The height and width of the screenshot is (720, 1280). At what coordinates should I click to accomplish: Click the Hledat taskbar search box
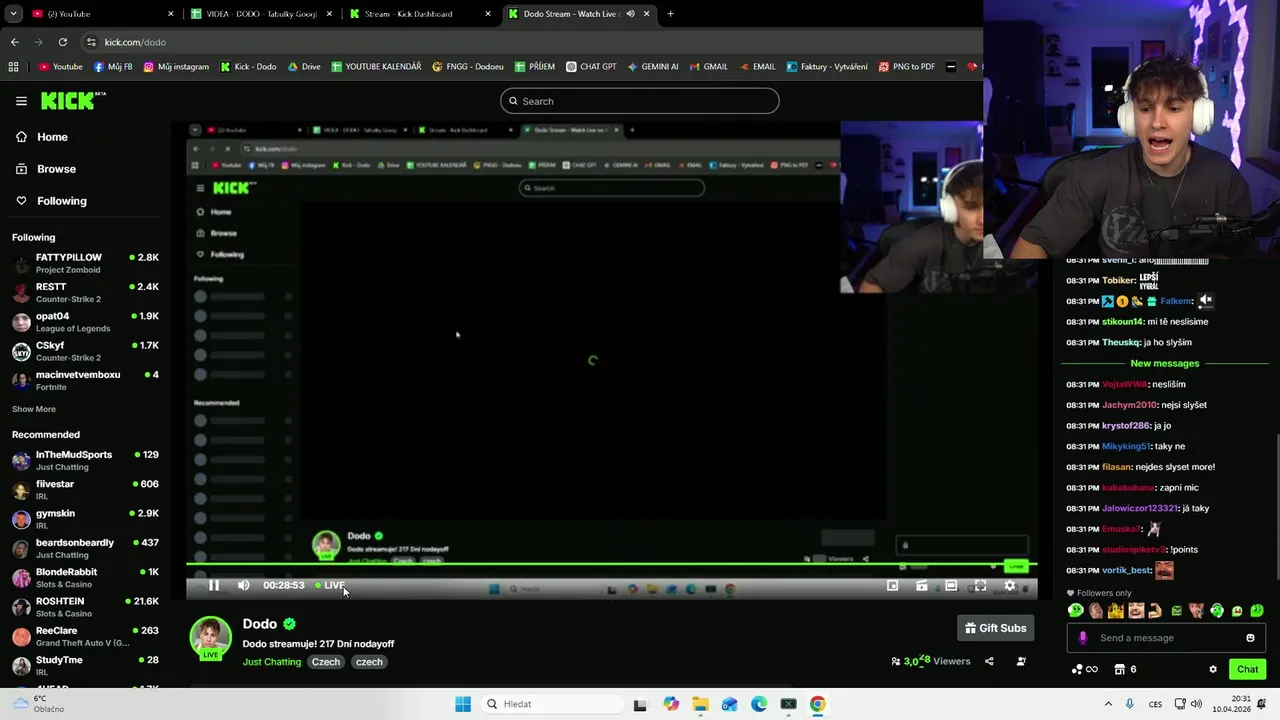click(550, 704)
